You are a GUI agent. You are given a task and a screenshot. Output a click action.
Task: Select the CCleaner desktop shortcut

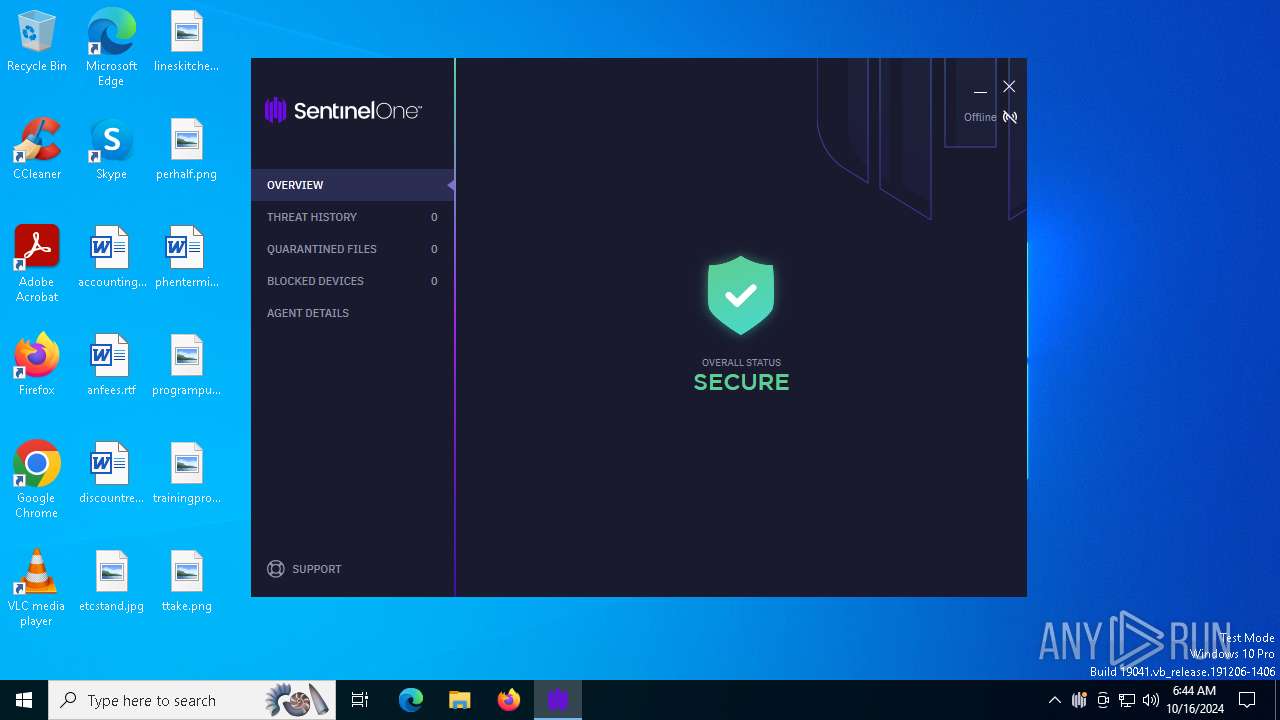click(37, 150)
